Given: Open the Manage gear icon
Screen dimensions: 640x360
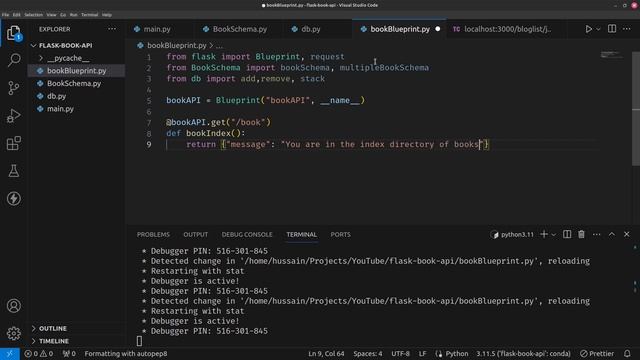Looking at the screenshot, I should (x=13, y=333).
